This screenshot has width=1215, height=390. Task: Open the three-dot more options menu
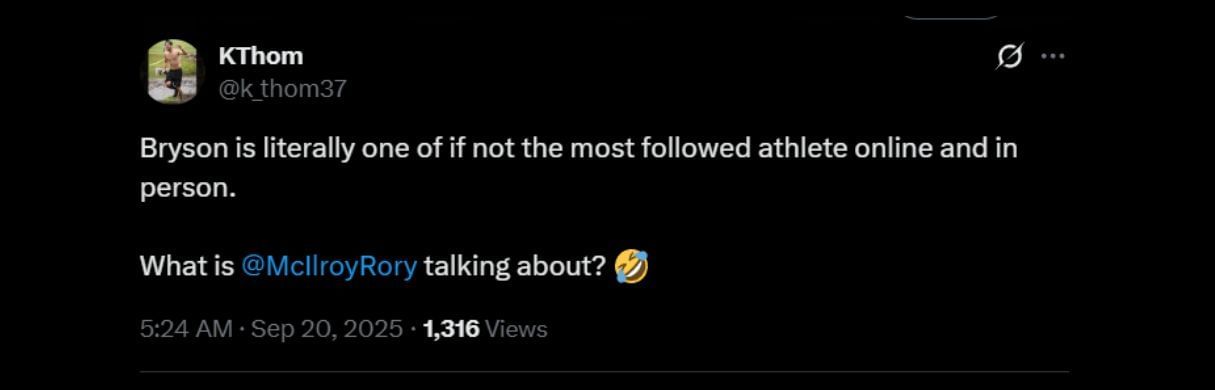click(x=1053, y=57)
